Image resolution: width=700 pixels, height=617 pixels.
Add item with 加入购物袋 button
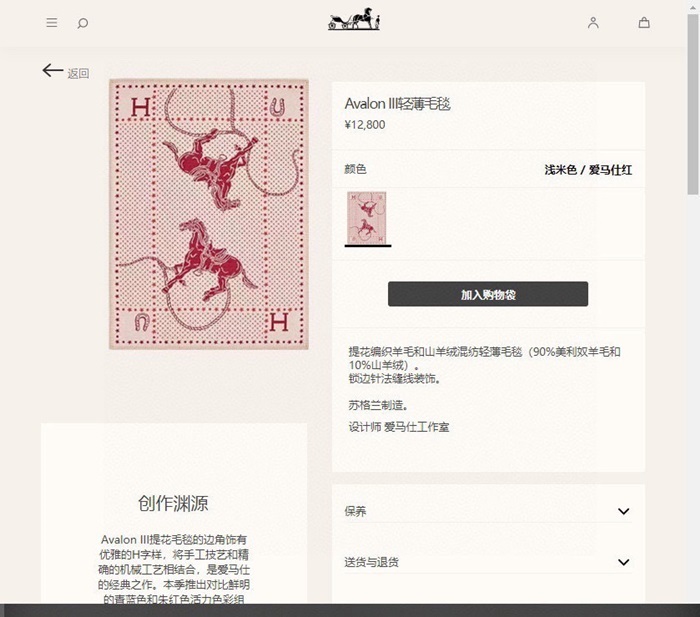488,294
